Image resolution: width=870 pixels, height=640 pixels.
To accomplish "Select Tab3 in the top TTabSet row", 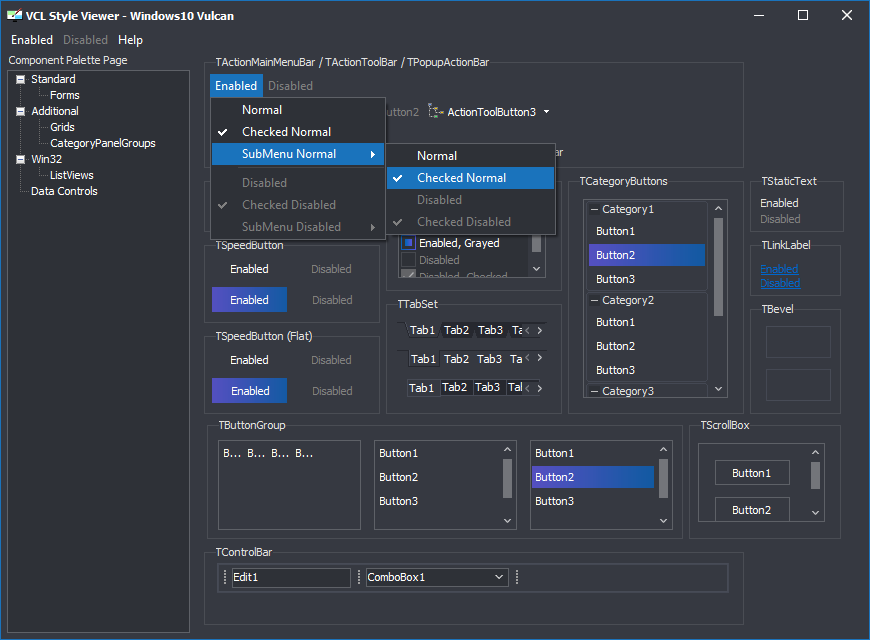I will [490, 330].
